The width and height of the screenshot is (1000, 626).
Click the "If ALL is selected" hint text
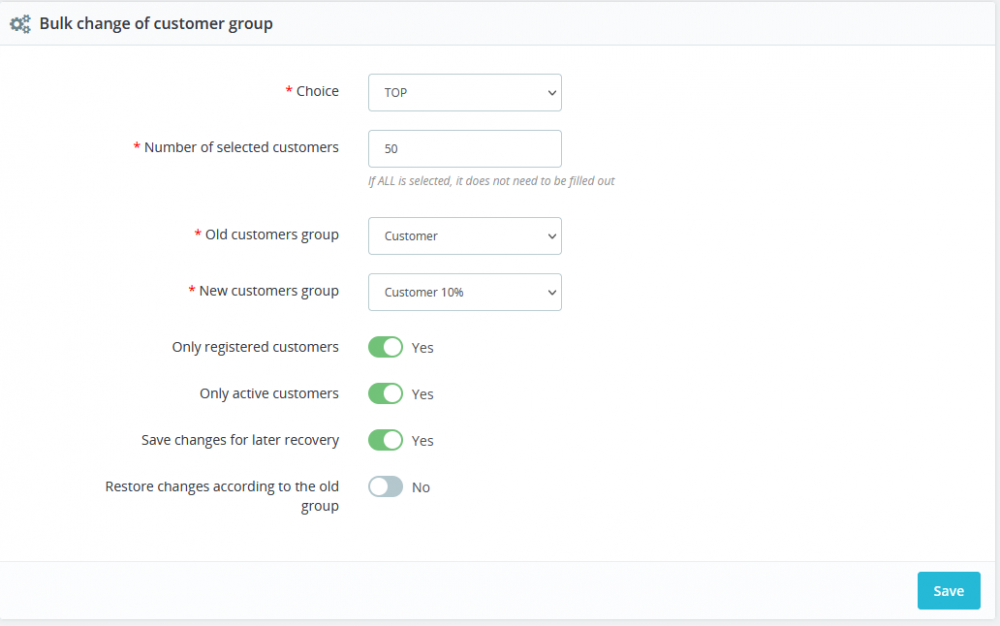(491, 181)
